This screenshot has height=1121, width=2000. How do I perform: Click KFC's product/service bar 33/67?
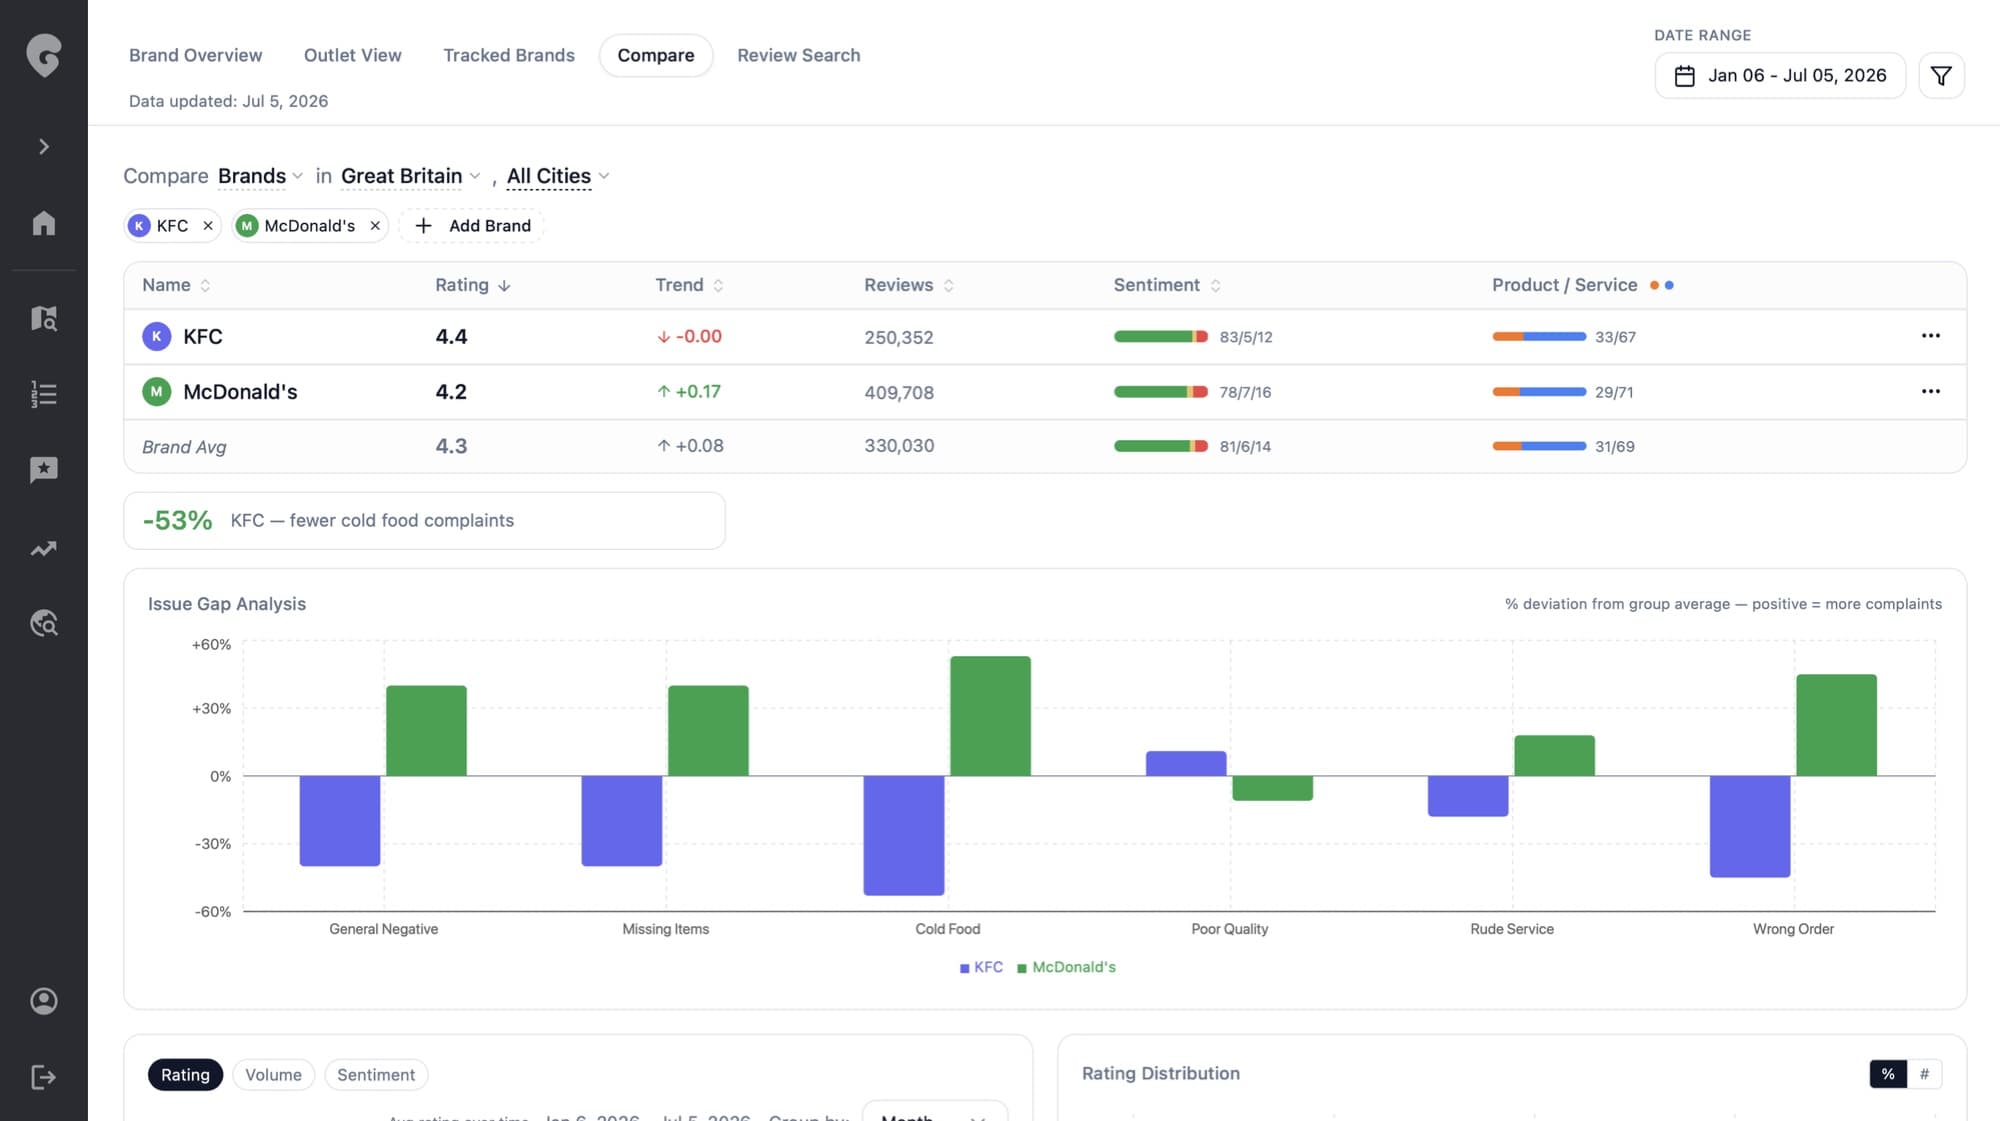(1539, 337)
